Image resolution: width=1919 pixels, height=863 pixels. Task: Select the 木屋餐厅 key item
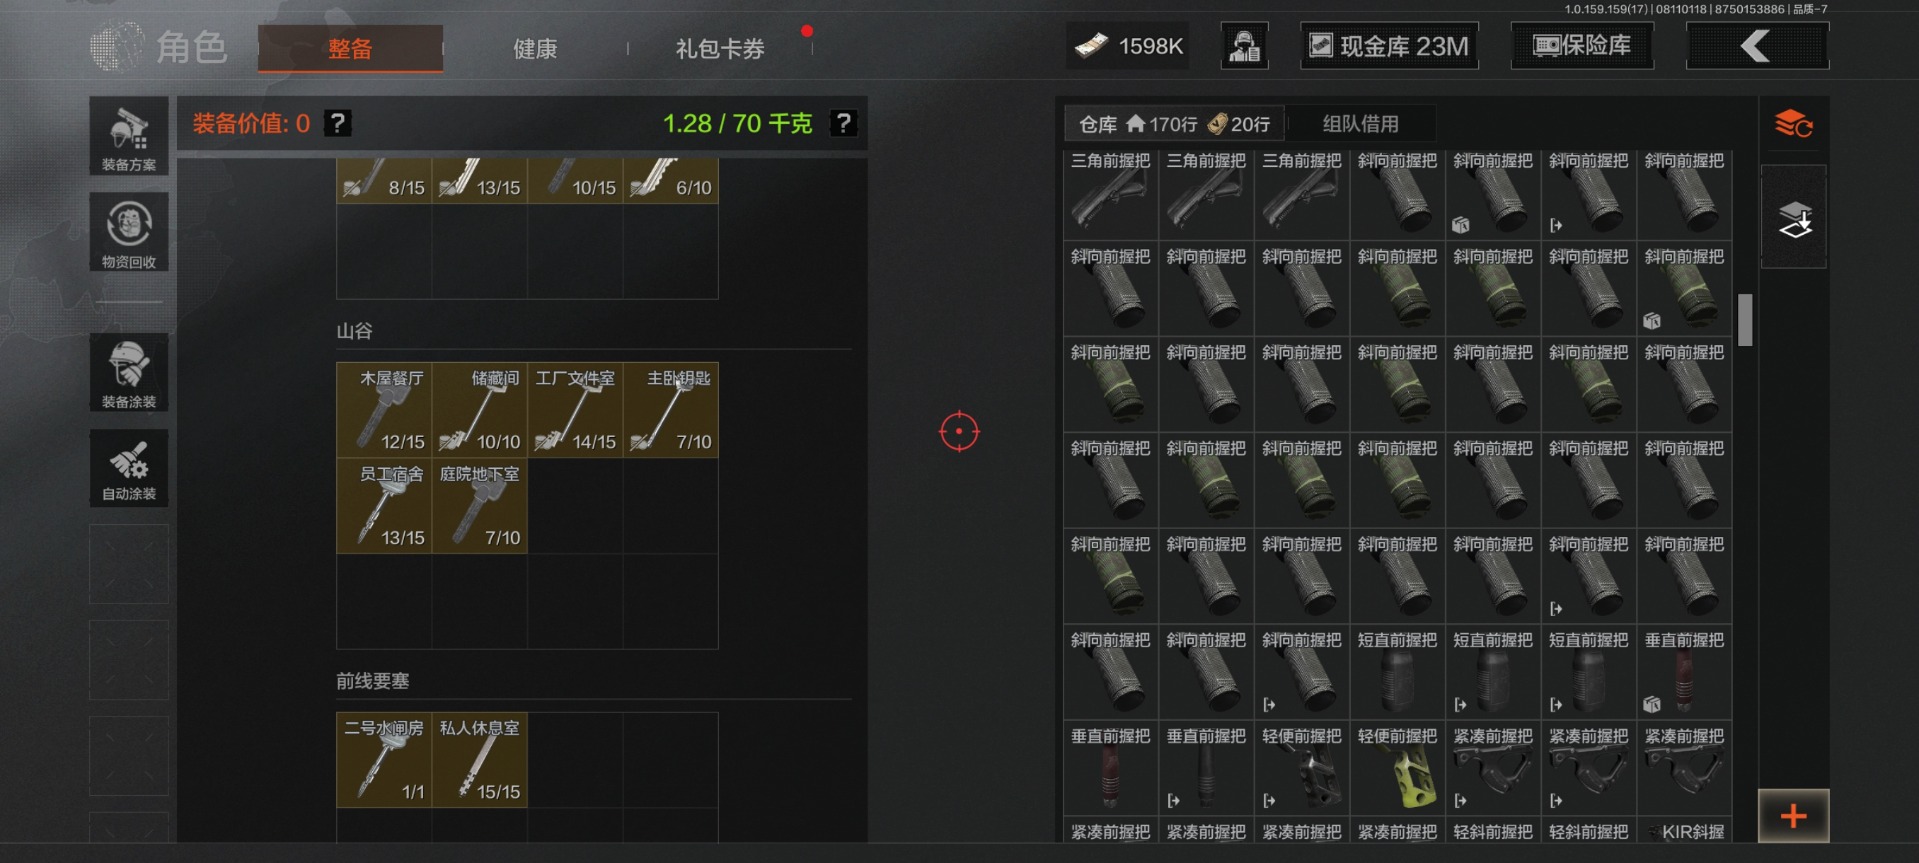pos(384,410)
